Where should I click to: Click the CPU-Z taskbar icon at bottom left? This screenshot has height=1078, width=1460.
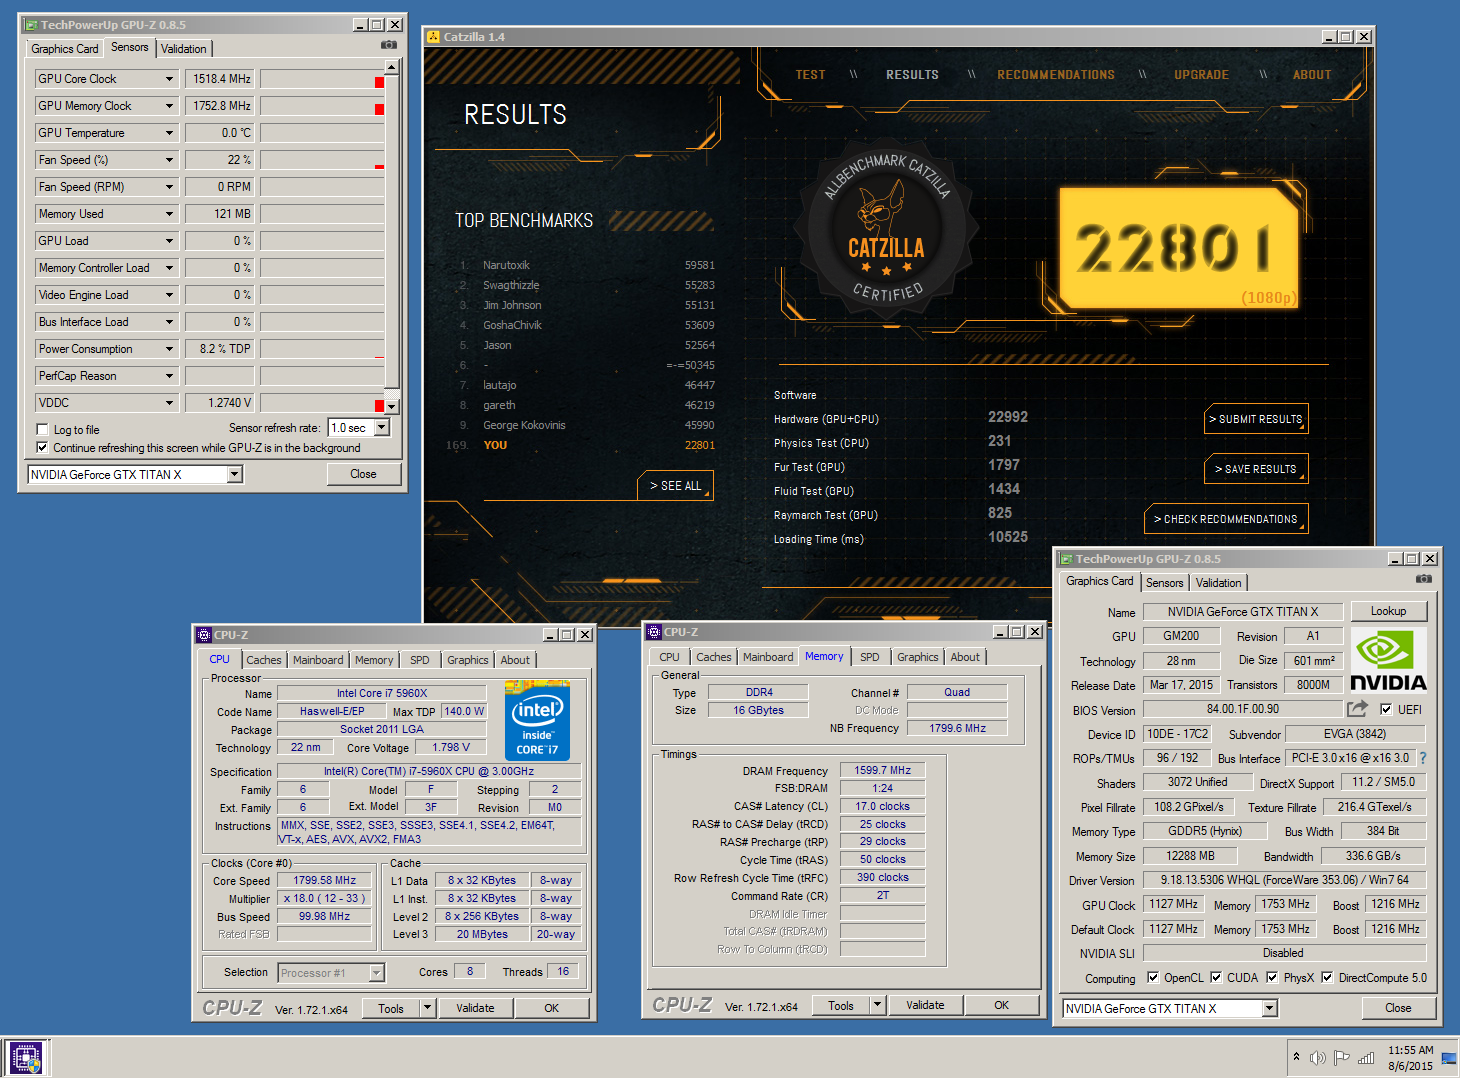click(25, 1058)
